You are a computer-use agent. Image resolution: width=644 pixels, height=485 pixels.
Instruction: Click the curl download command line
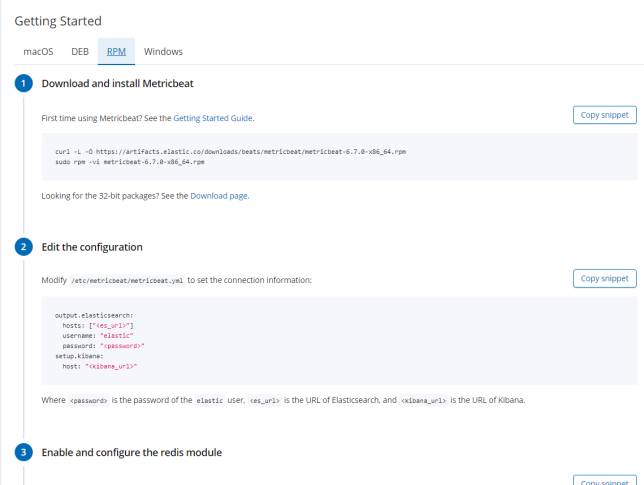230,152
